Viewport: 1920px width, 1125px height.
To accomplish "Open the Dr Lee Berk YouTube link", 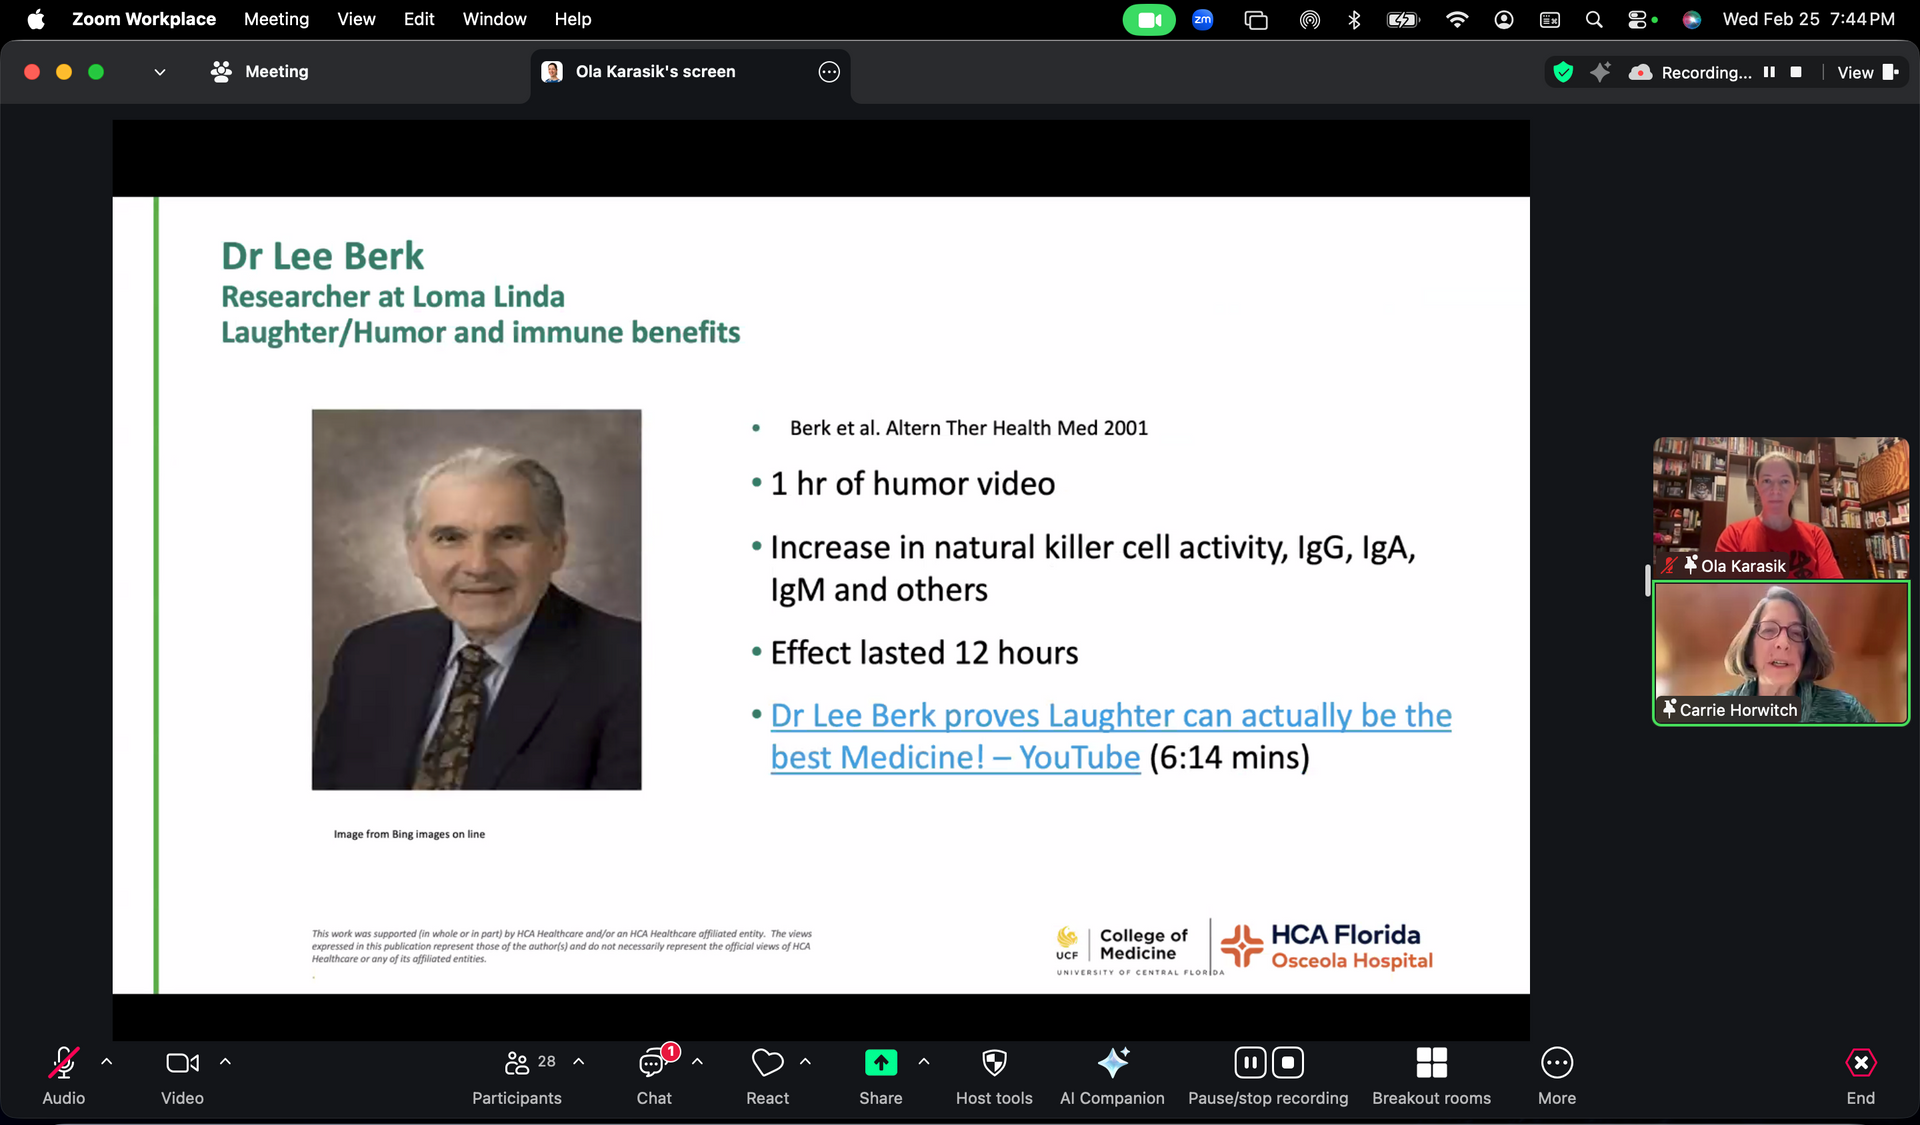I will tap(1110, 716).
